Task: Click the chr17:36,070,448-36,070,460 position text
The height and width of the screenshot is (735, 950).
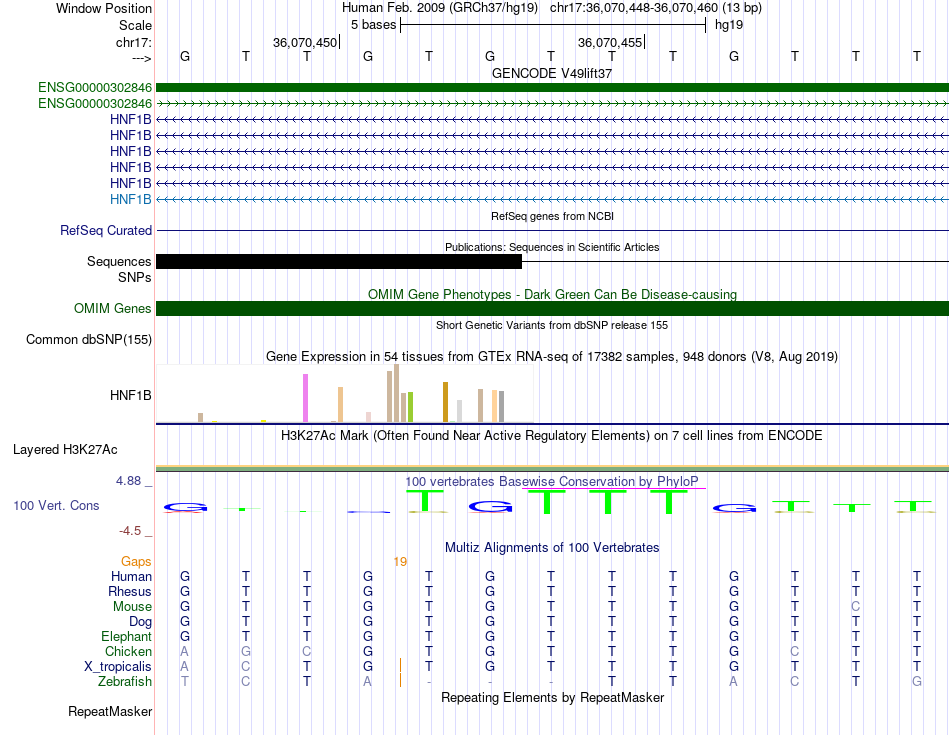Action: click(x=656, y=8)
